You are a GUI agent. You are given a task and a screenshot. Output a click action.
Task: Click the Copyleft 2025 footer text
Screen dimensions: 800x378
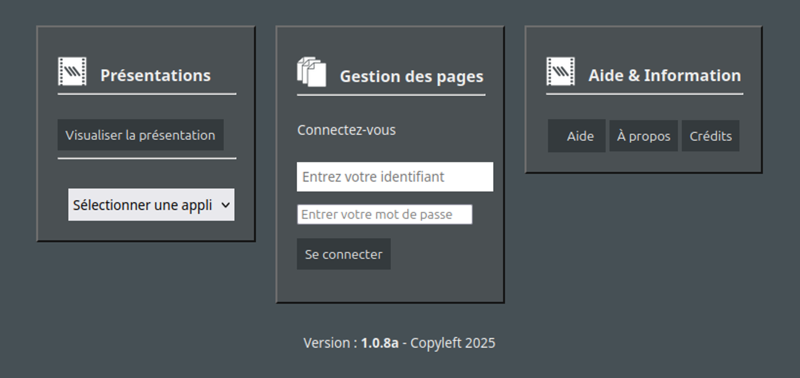pos(453,343)
